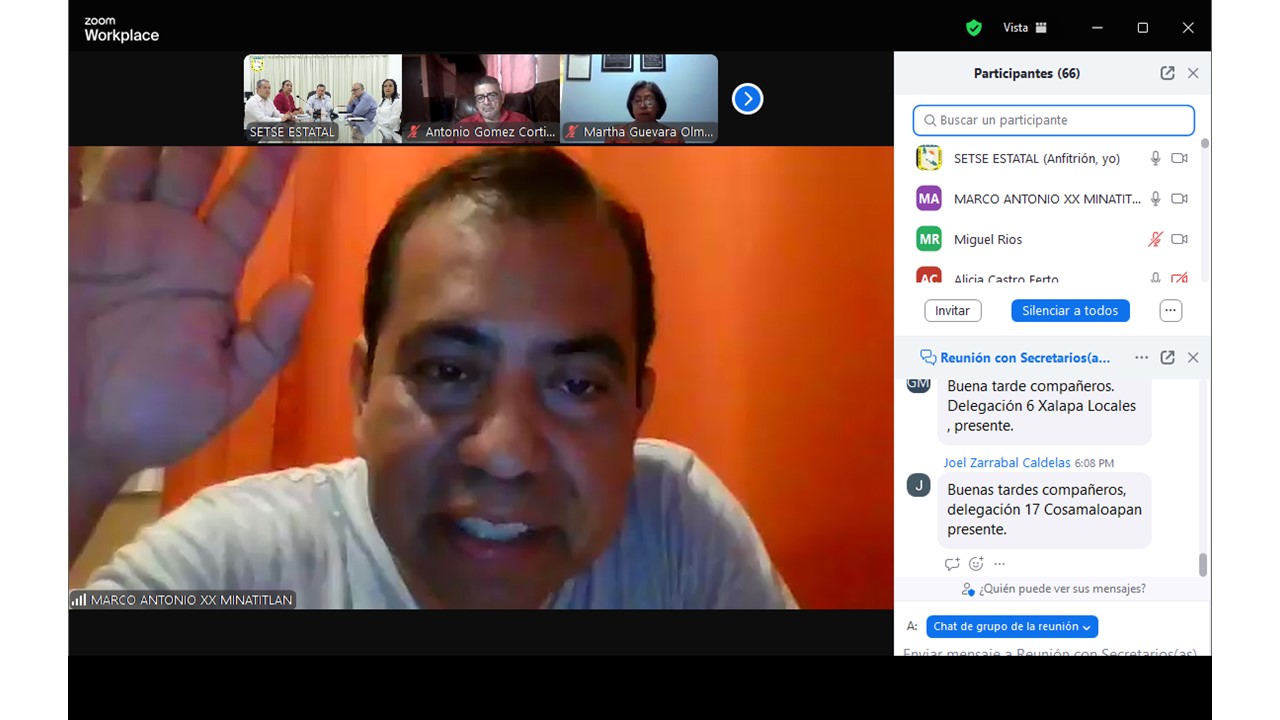Expand Chat de grupo de la reunión dropdown
This screenshot has width=1280, height=720.
point(1012,627)
